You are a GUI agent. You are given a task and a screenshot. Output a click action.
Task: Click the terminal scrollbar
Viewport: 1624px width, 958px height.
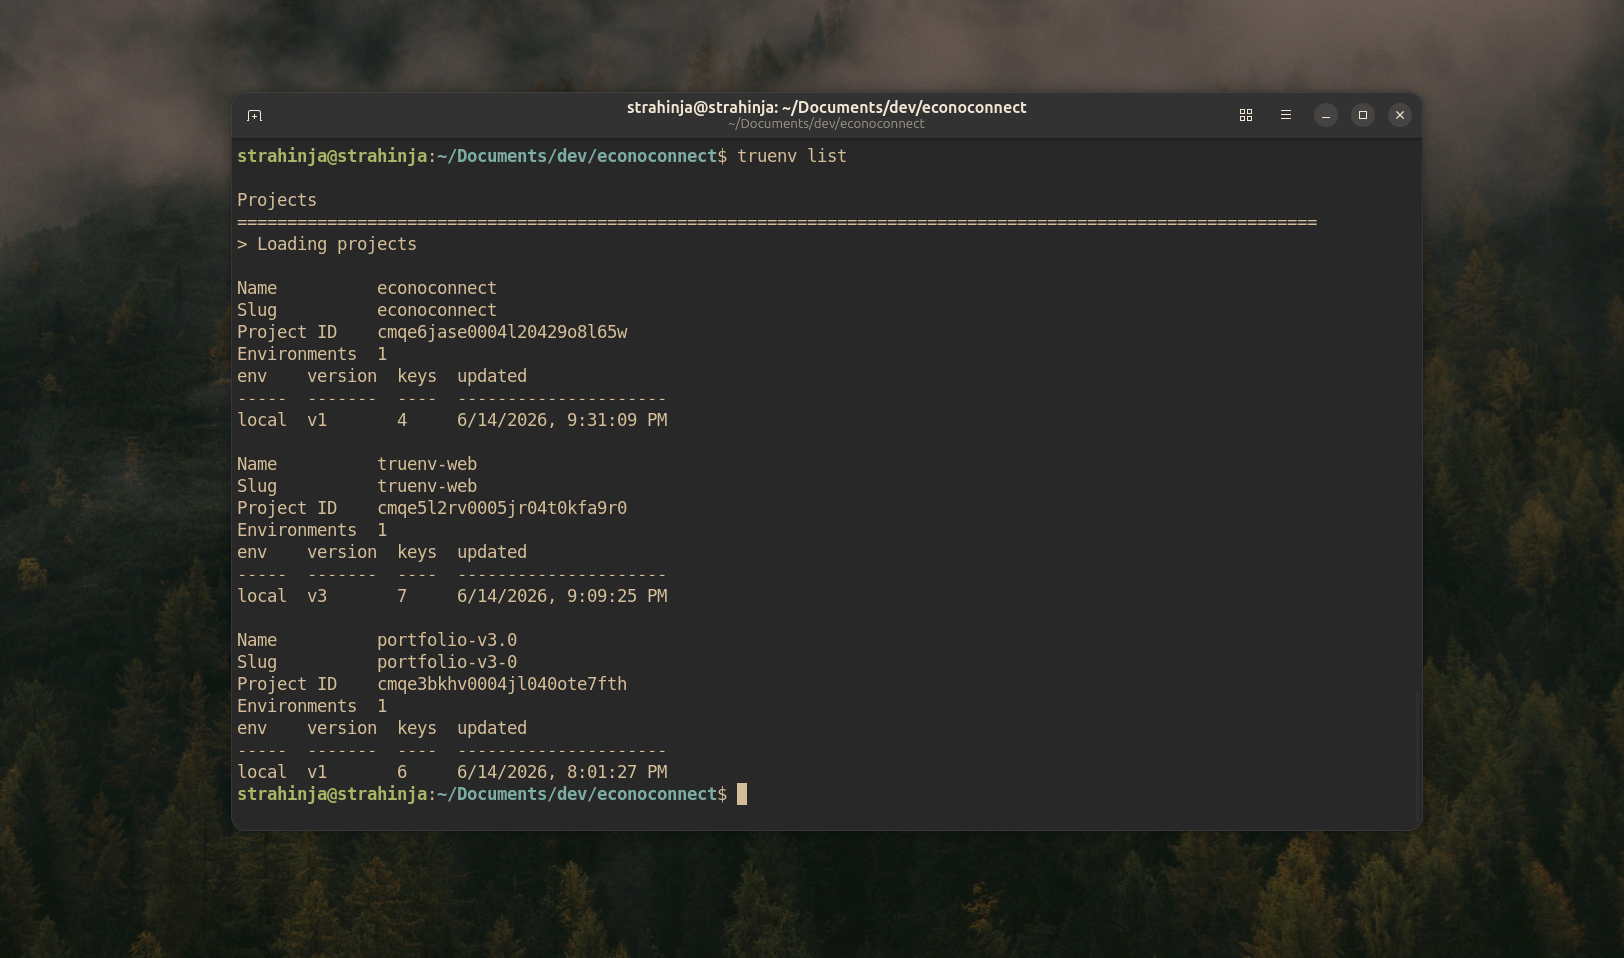pos(1419,755)
